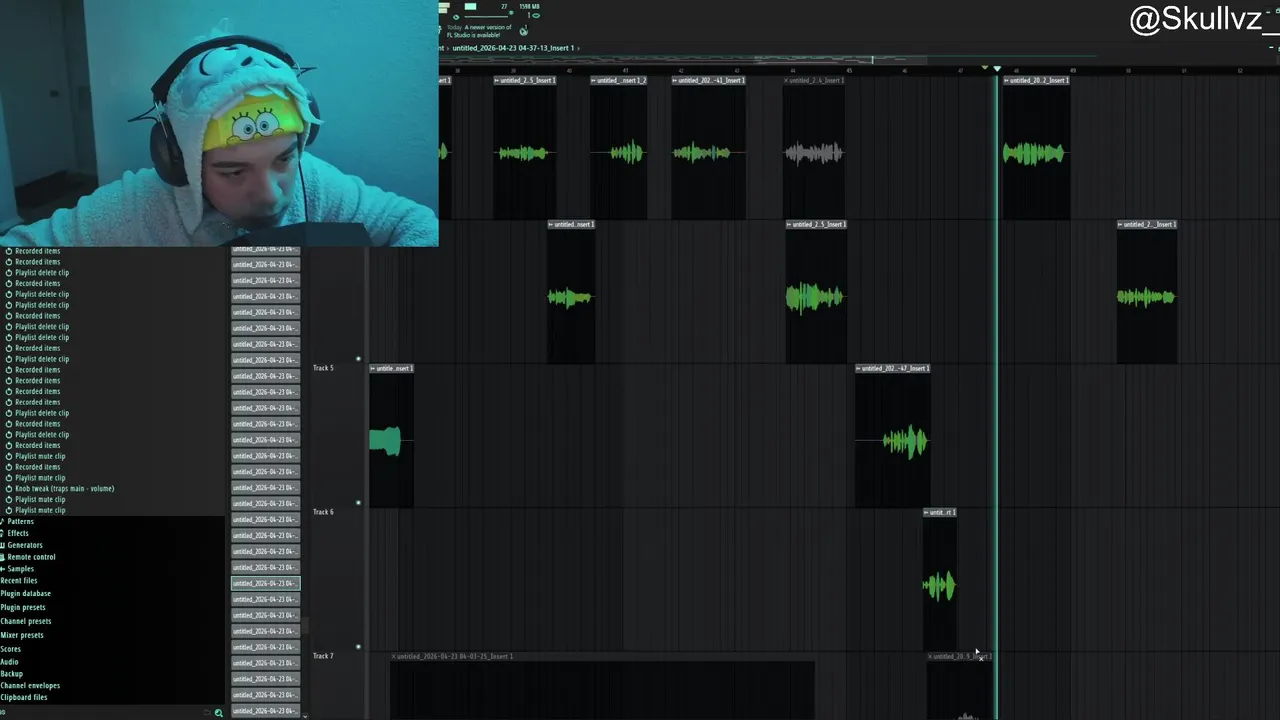Click the browser search magnifier icon
1280x720 pixels.
218,713
